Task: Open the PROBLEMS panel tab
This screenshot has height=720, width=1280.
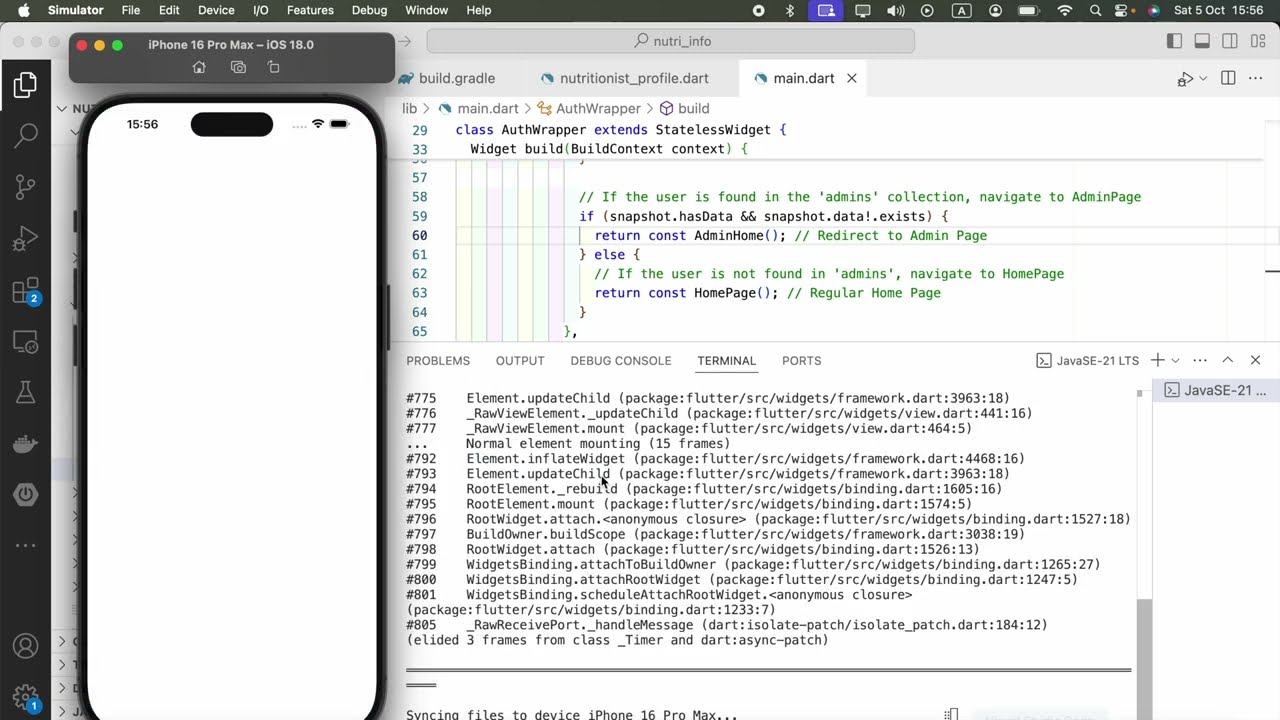Action: [x=438, y=361]
